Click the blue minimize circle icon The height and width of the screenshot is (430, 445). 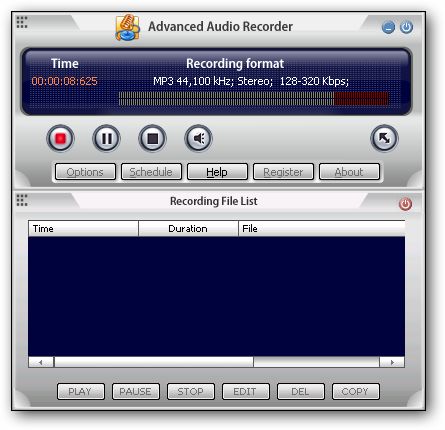(x=388, y=27)
